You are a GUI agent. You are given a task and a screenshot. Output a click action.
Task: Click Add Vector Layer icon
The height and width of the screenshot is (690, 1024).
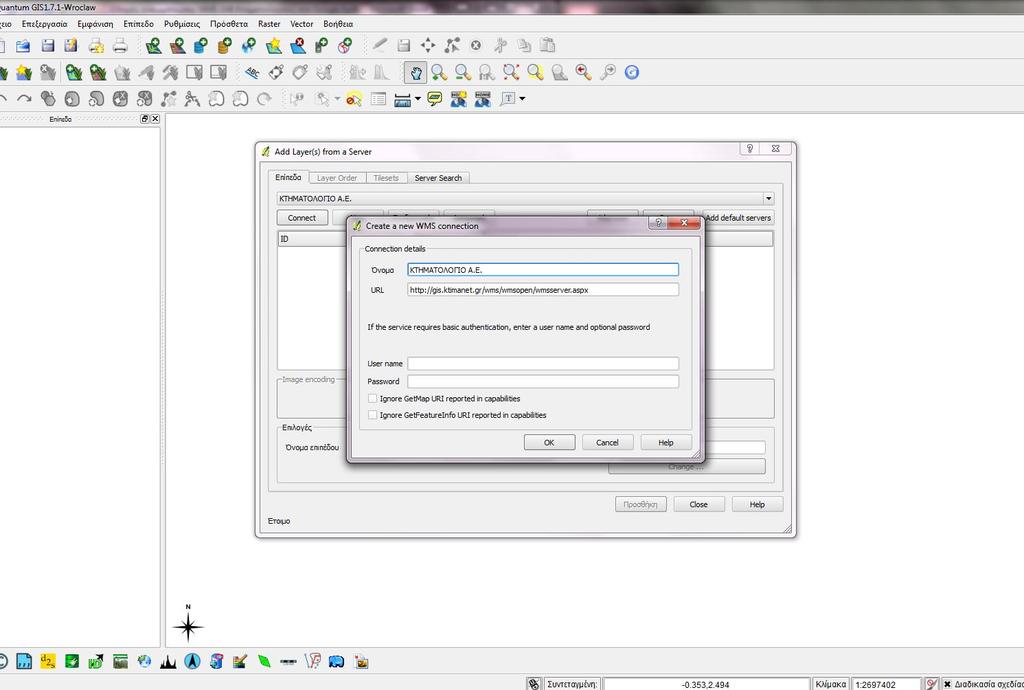click(x=153, y=46)
